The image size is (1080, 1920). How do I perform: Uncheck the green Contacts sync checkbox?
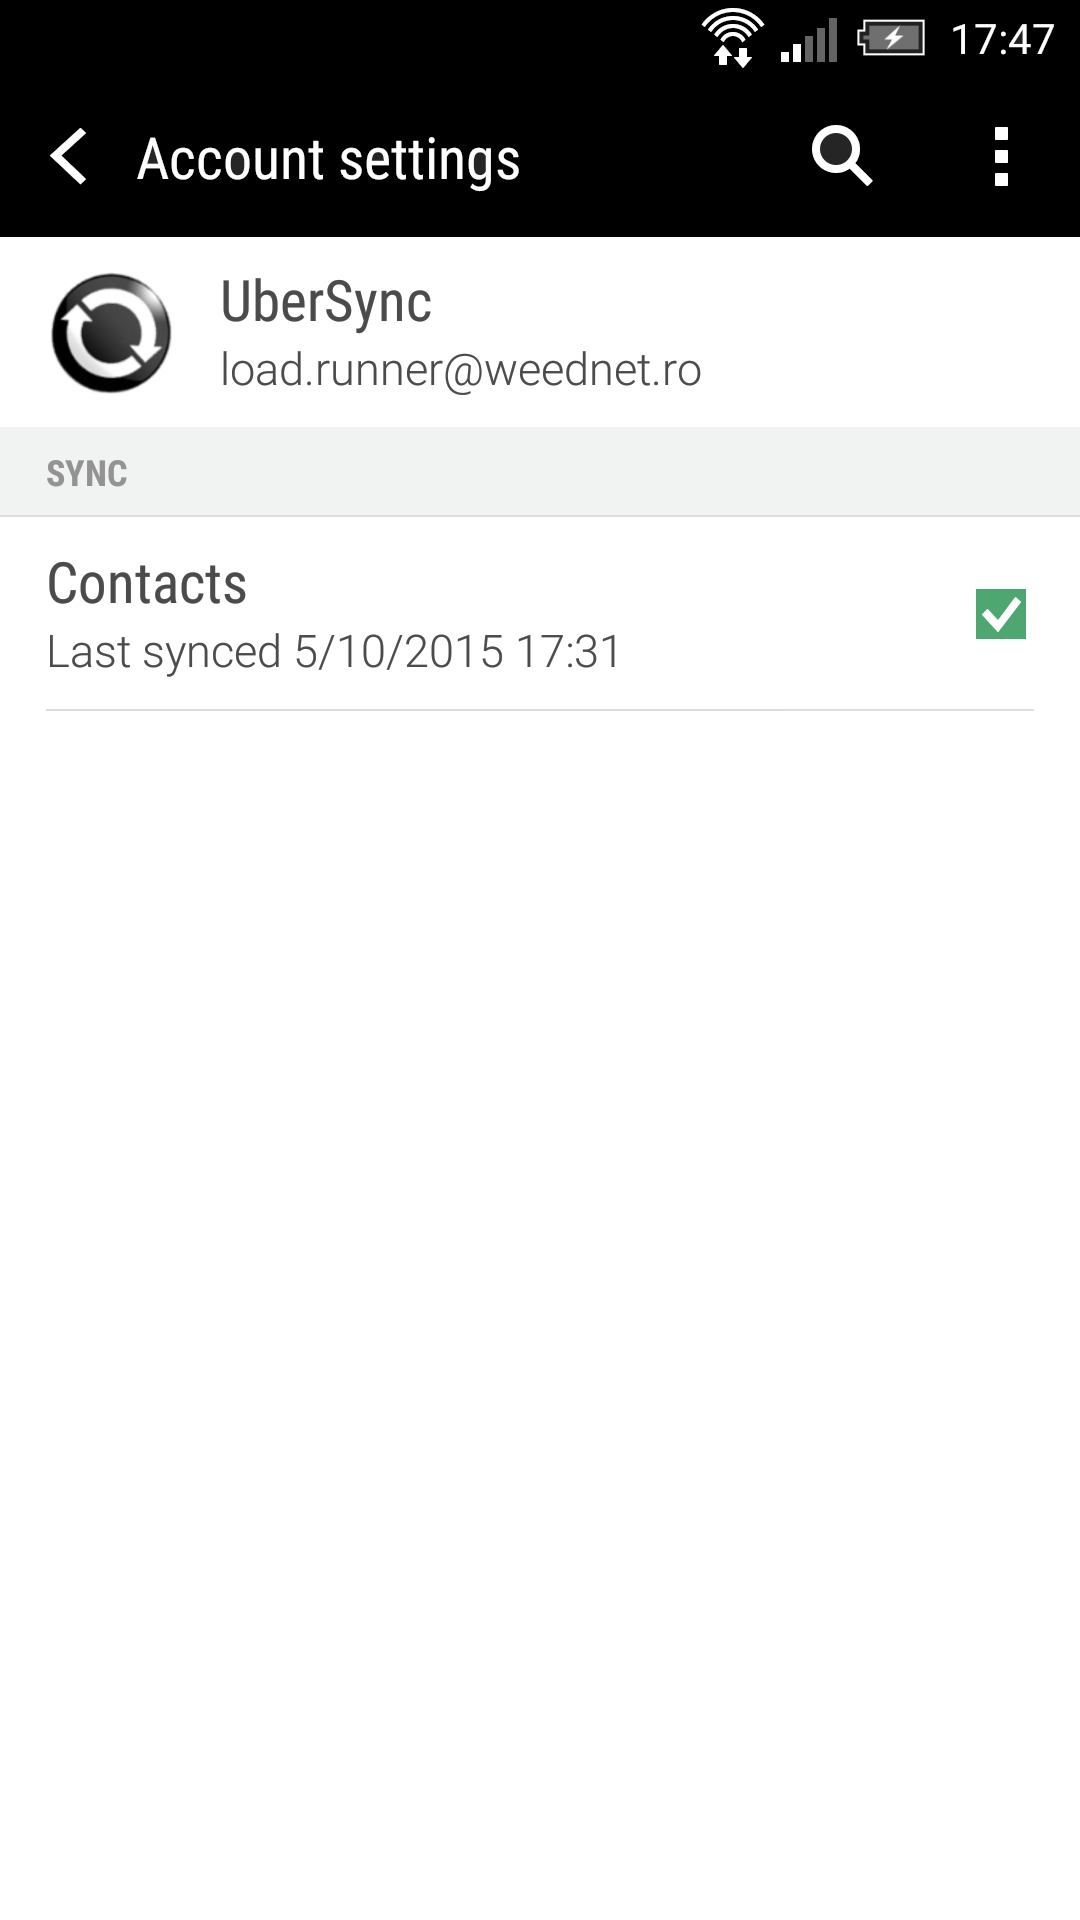click(1001, 614)
